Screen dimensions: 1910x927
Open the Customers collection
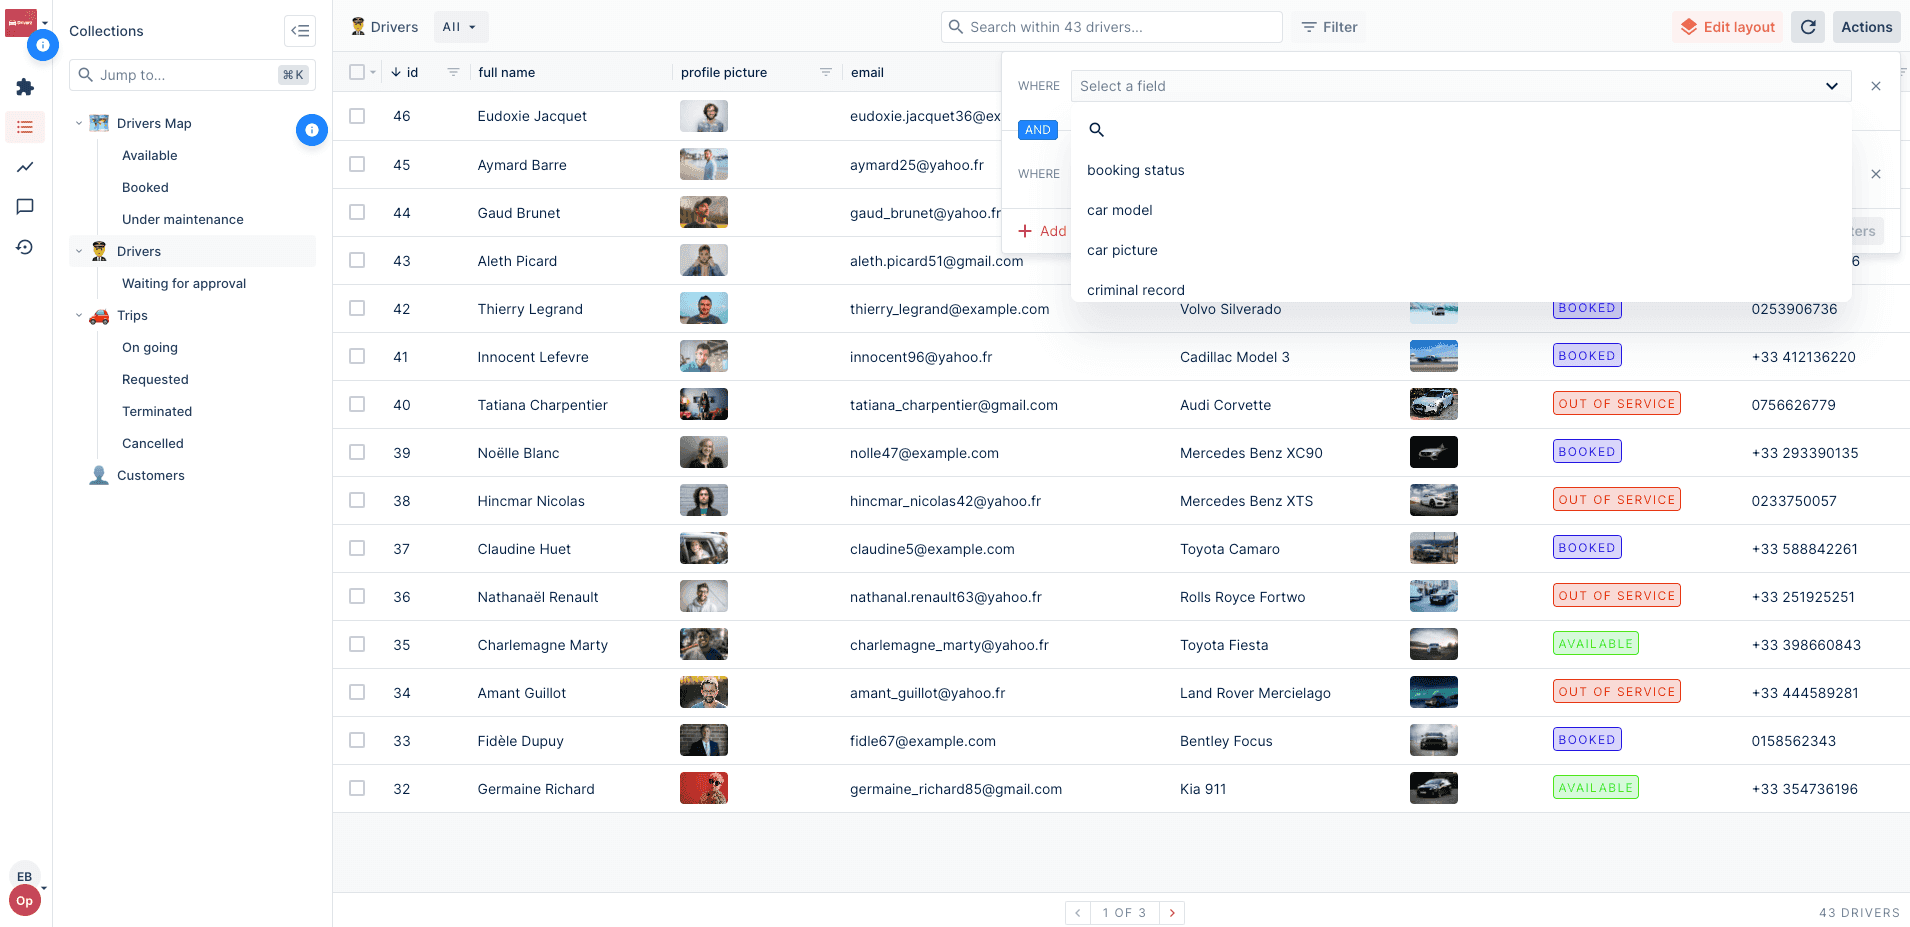[x=151, y=475]
